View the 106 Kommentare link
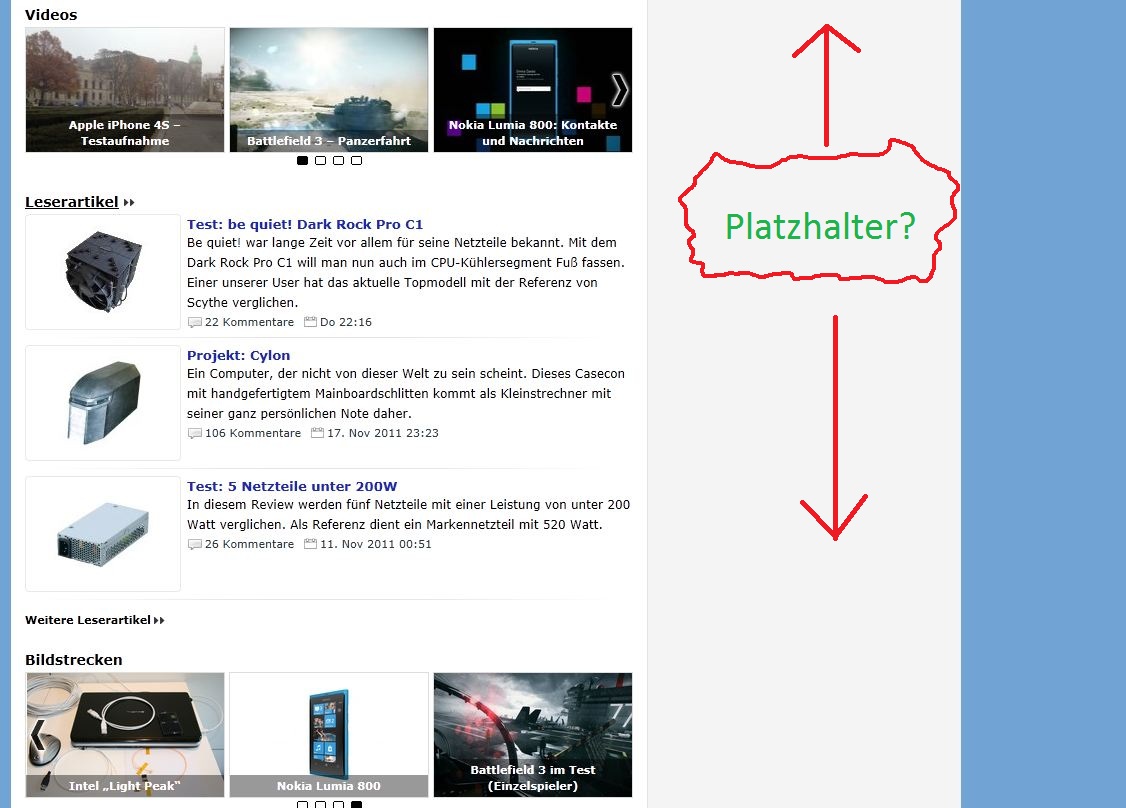The width and height of the screenshot is (1126, 808). (x=253, y=433)
